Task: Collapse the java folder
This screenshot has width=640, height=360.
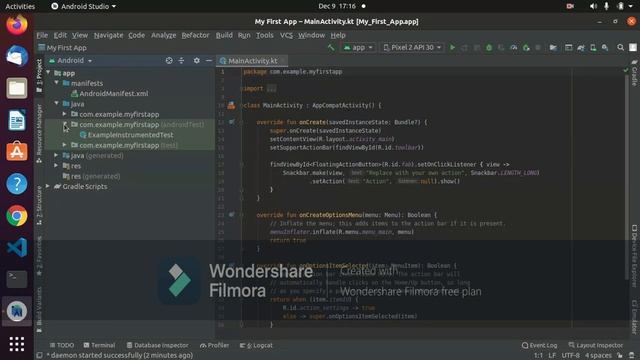Action: [x=57, y=103]
